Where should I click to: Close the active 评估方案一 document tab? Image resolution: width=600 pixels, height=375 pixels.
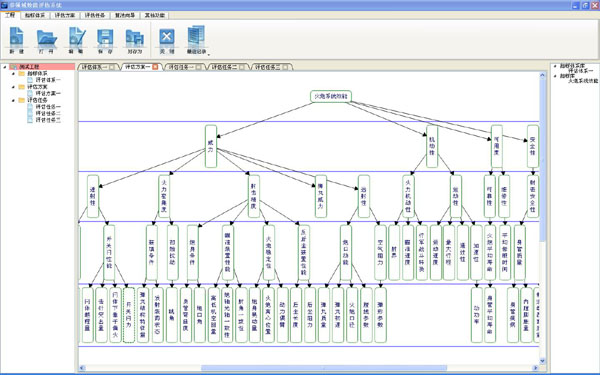(155, 67)
